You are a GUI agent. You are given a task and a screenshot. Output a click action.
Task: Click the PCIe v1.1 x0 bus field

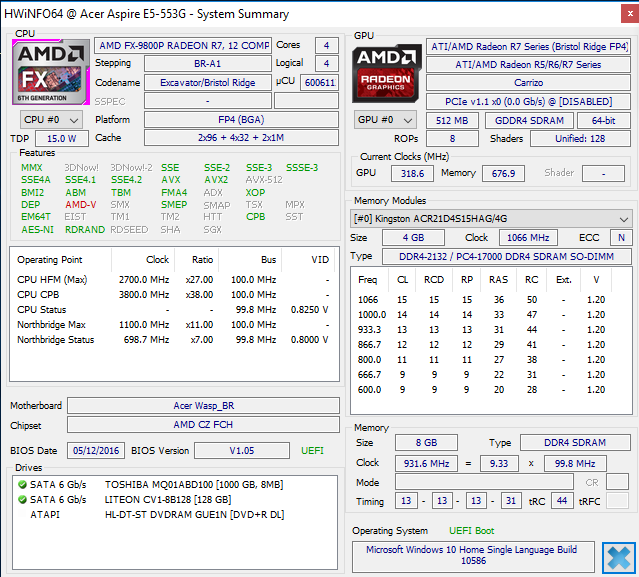(x=530, y=102)
